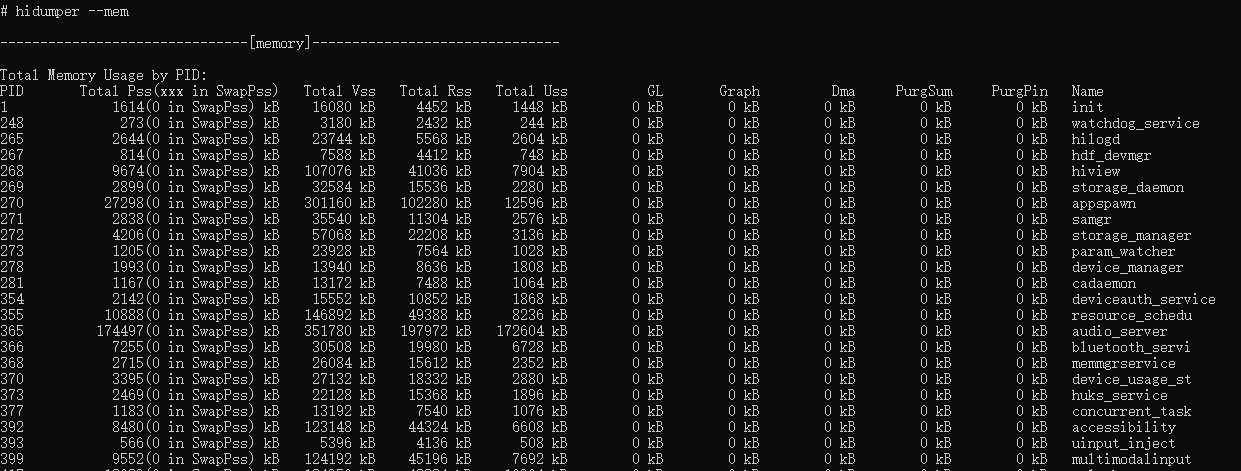Viewport: 1241px width, 471px height.
Task: Click the Total Vss column header
Action: pyautogui.click(x=339, y=91)
